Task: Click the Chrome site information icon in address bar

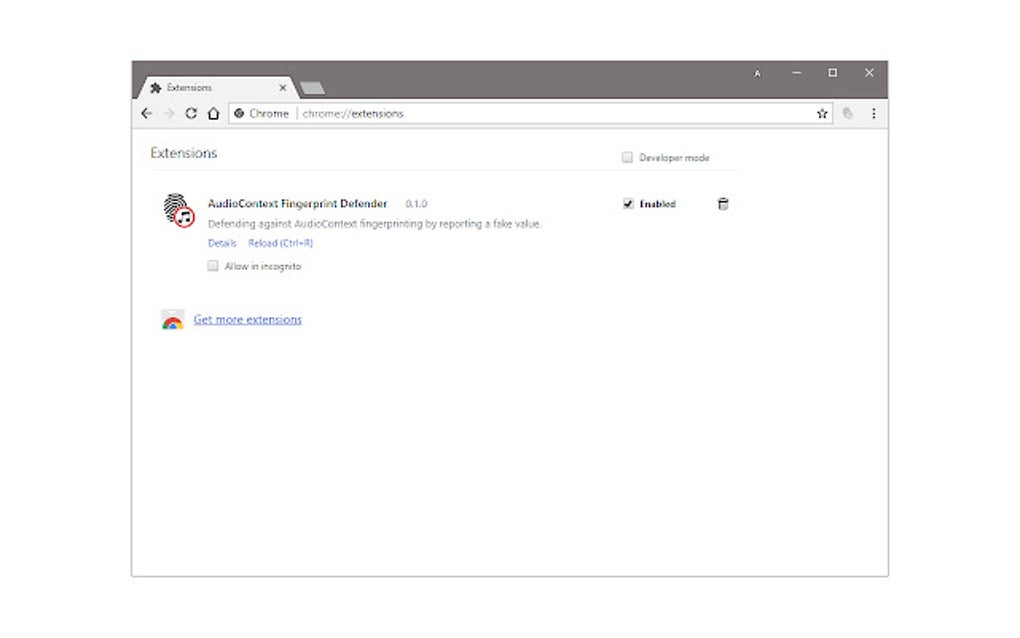Action: coord(238,113)
